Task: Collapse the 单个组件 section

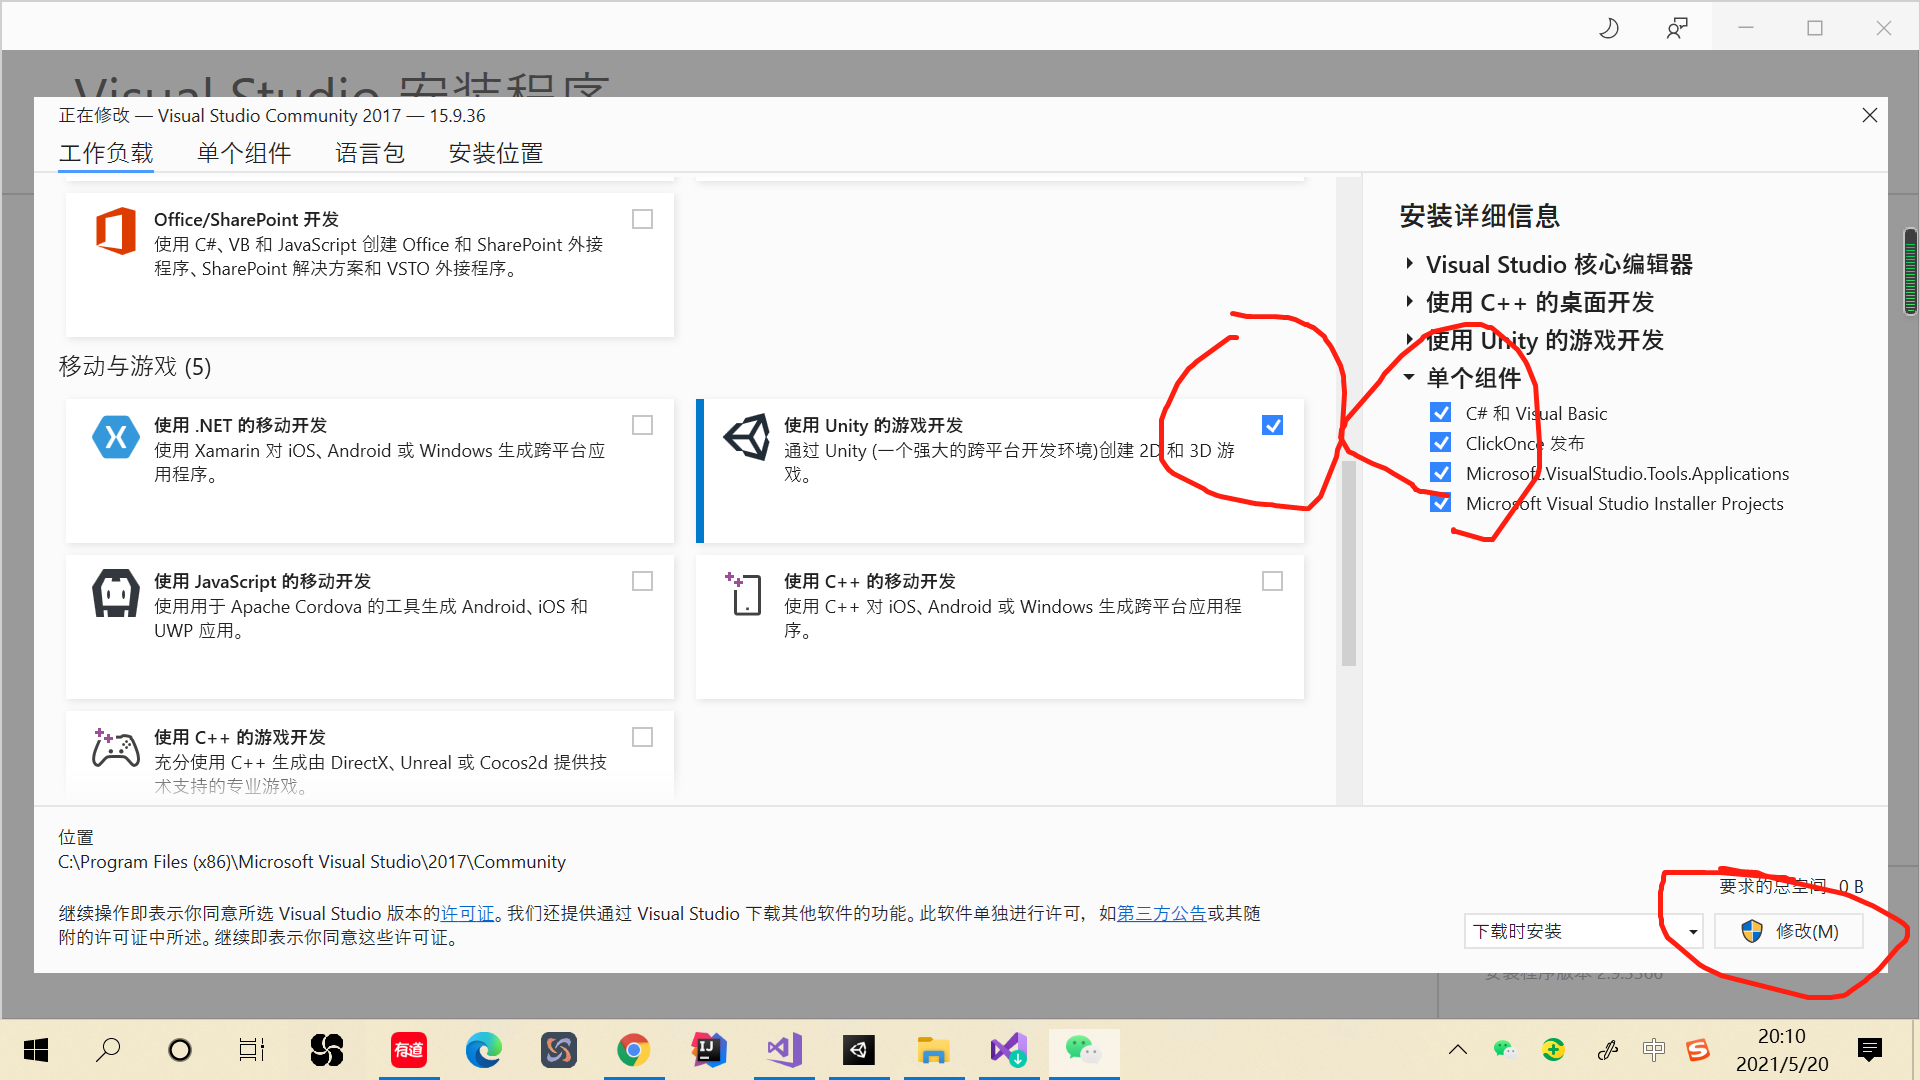Action: 1409,377
